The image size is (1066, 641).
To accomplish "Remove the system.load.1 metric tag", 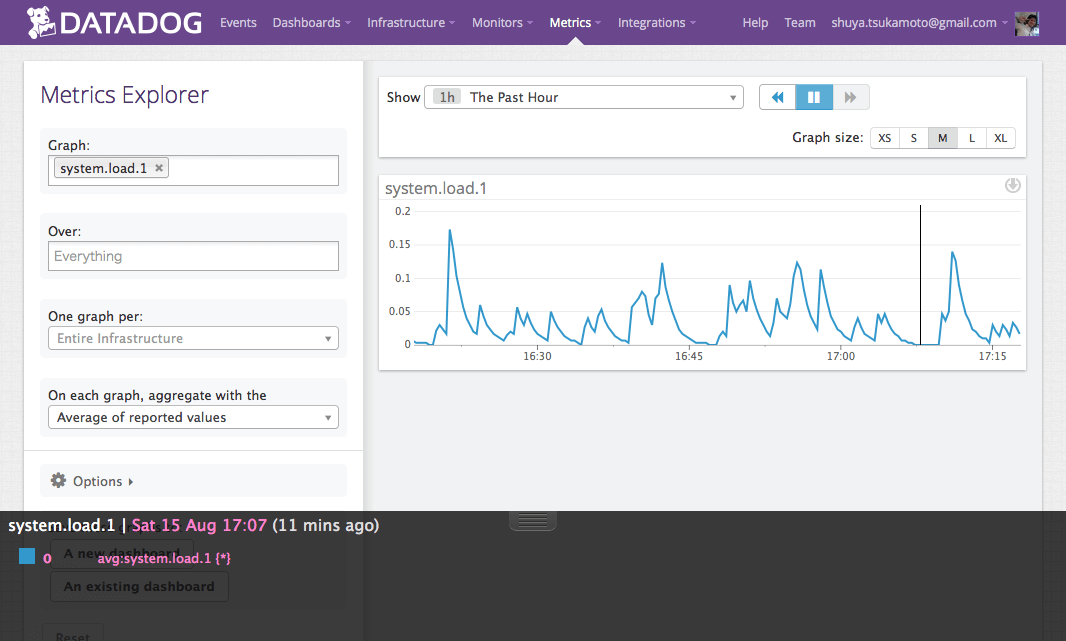I will pyautogui.click(x=159, y=168).
